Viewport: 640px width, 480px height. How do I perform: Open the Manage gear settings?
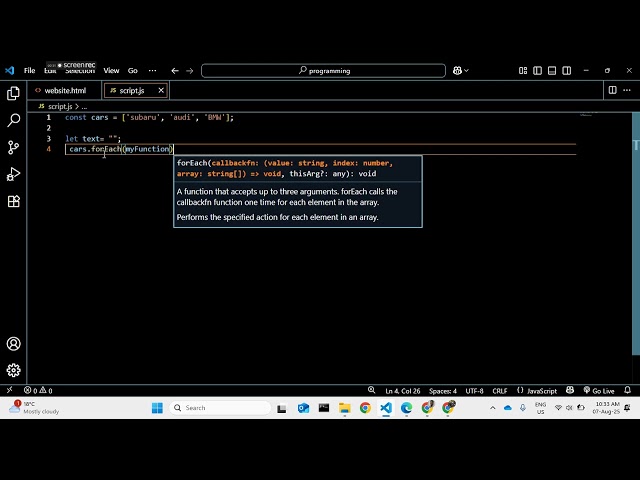point(13,370)
